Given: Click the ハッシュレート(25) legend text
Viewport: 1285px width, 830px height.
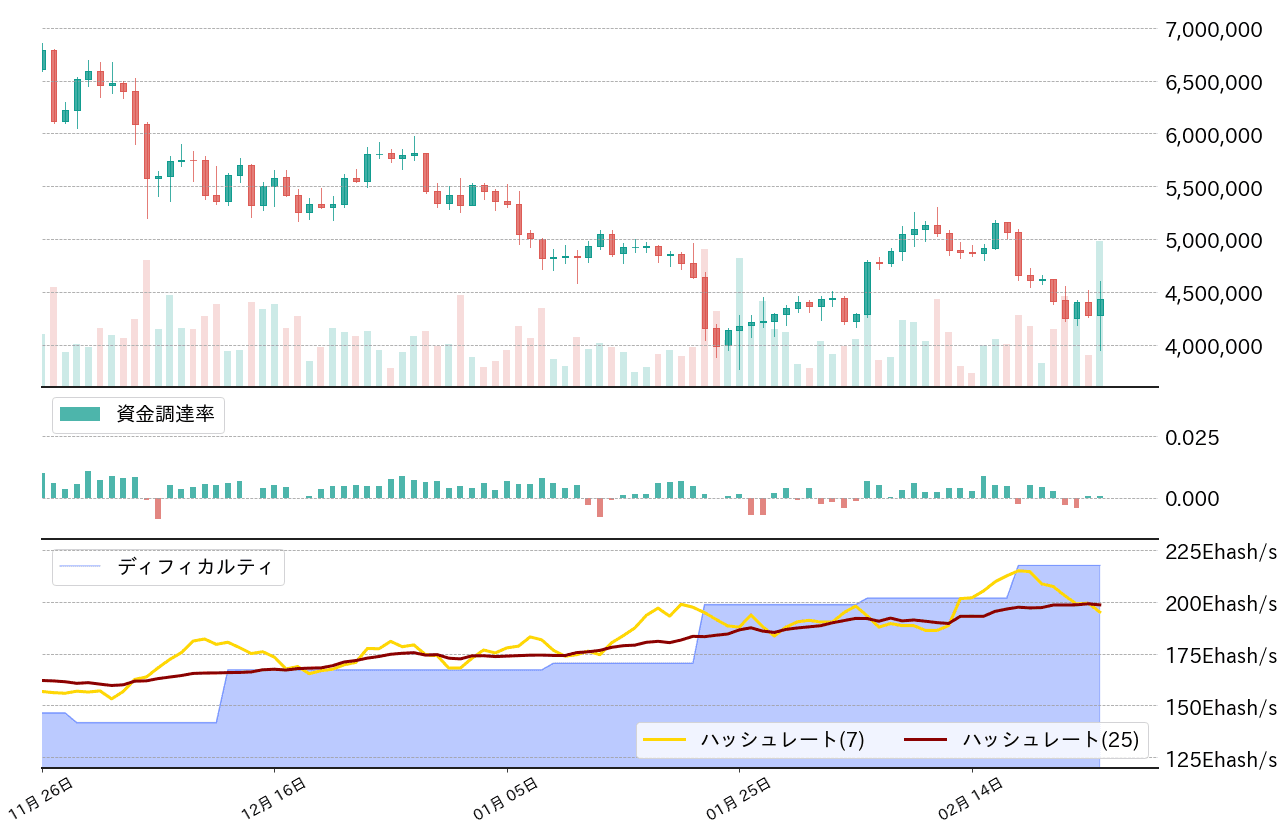Looking at the screenshot, I should tap(1049, 738).
